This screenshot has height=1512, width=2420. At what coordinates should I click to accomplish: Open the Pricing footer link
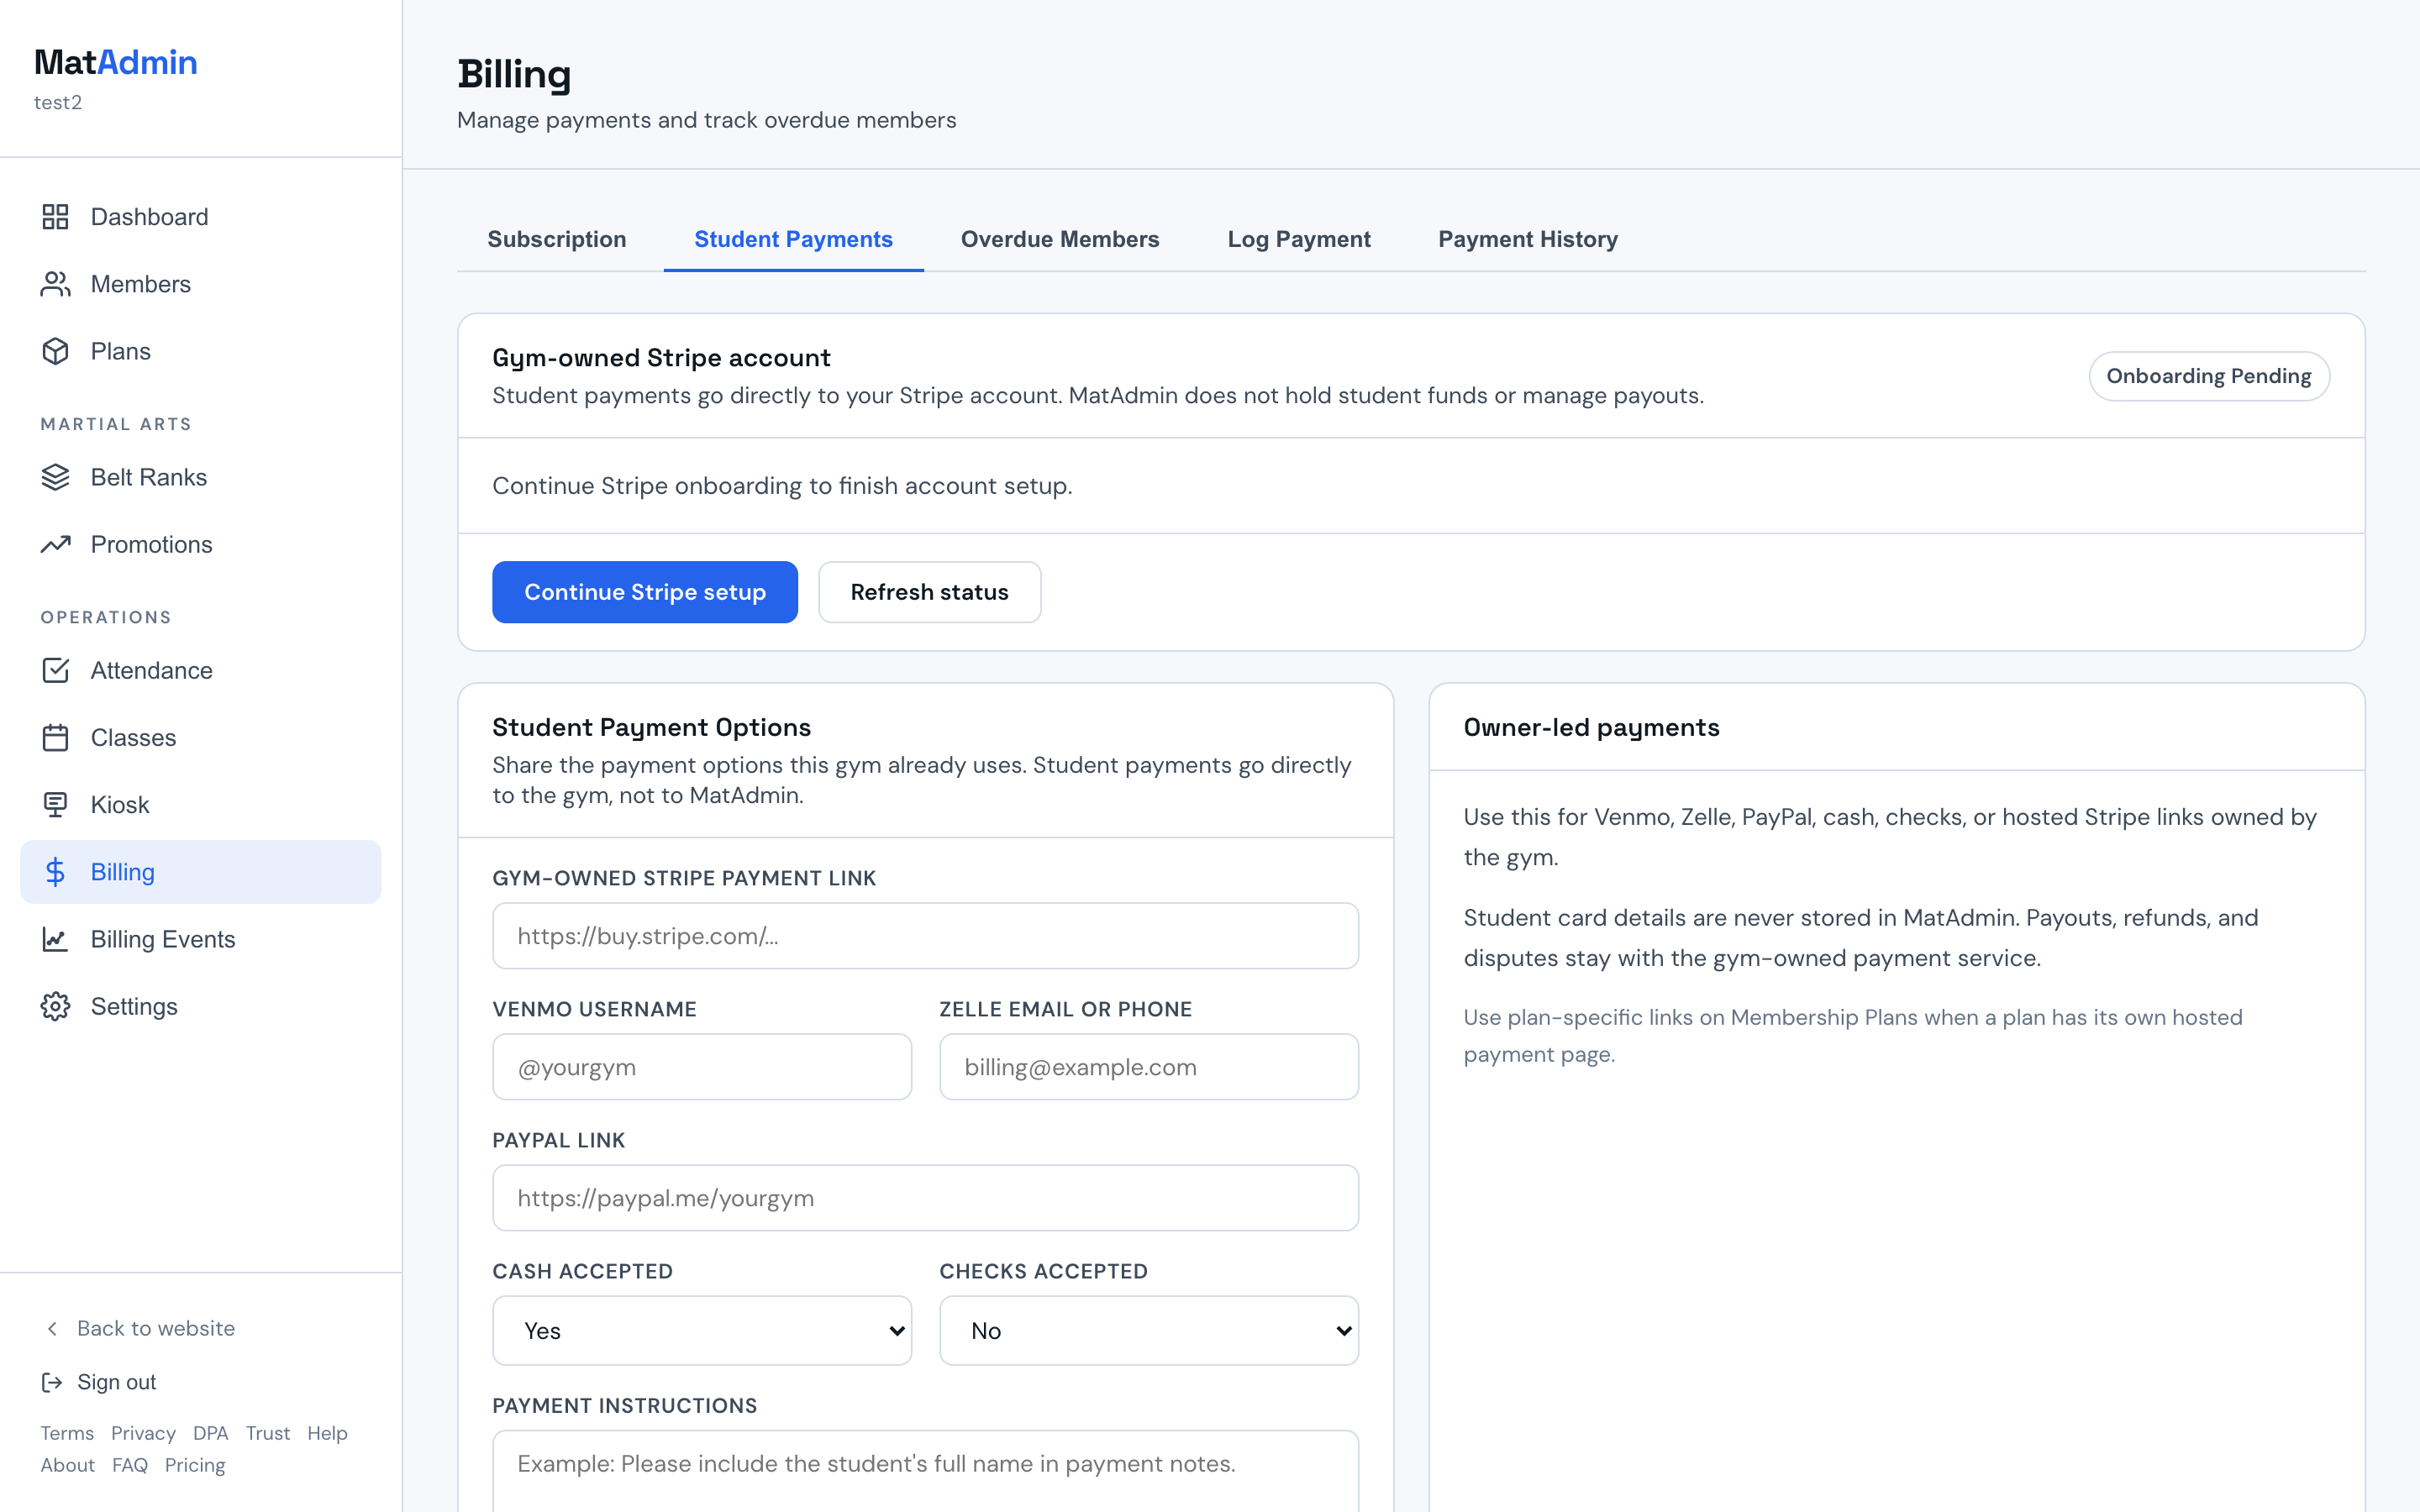(x=195, y=1465)
